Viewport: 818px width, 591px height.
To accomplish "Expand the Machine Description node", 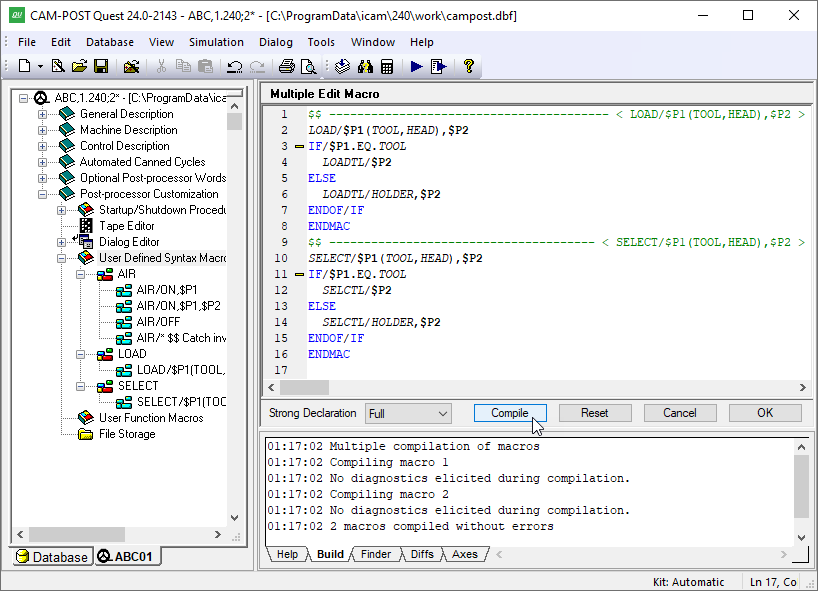I will click(x=42, y=130).
